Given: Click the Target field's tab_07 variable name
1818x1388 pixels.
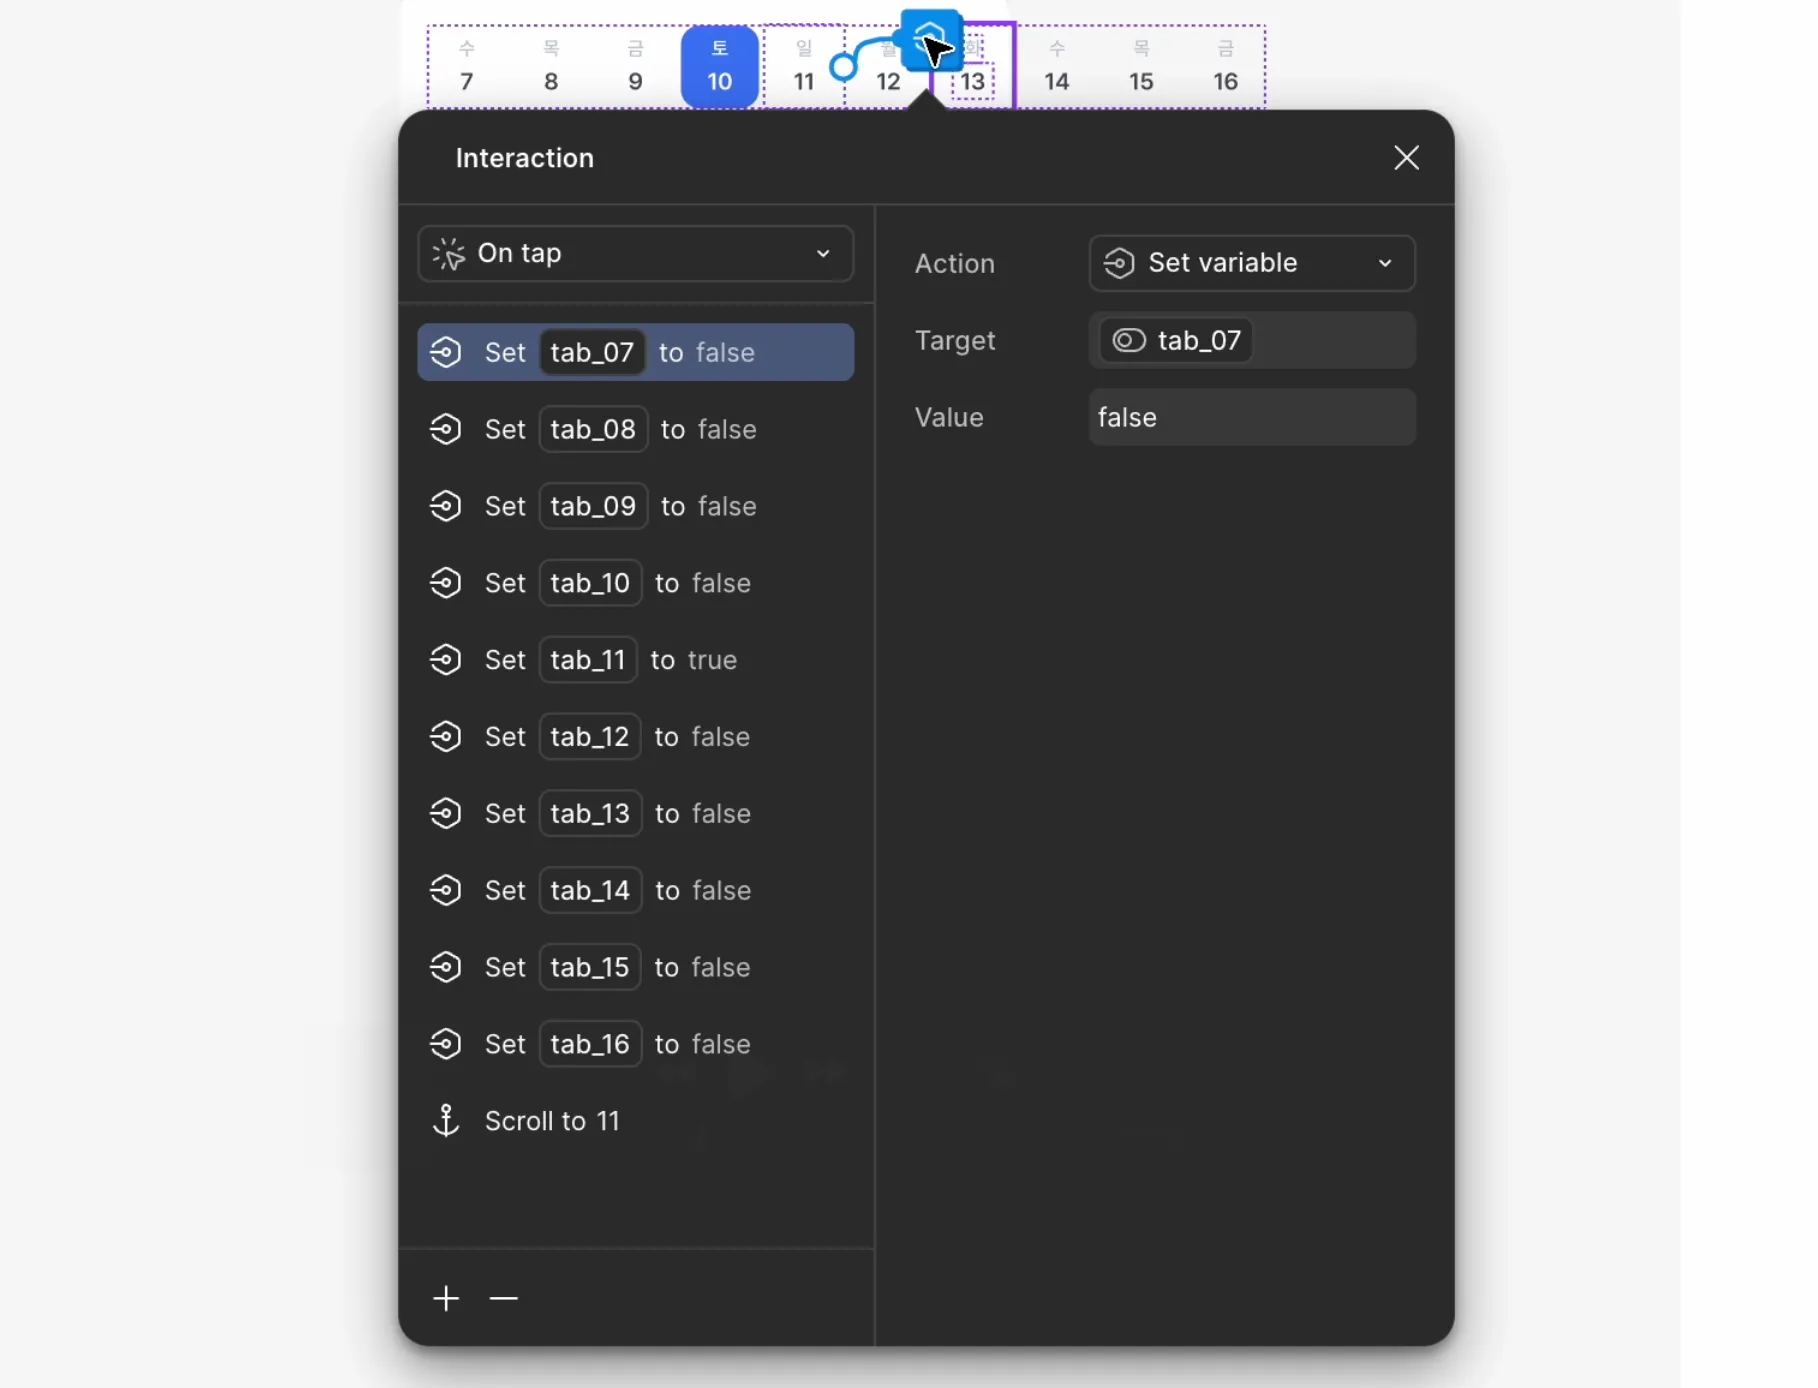Looking at the screenshot, I should pyautogui.click(x=1199, y=341).
